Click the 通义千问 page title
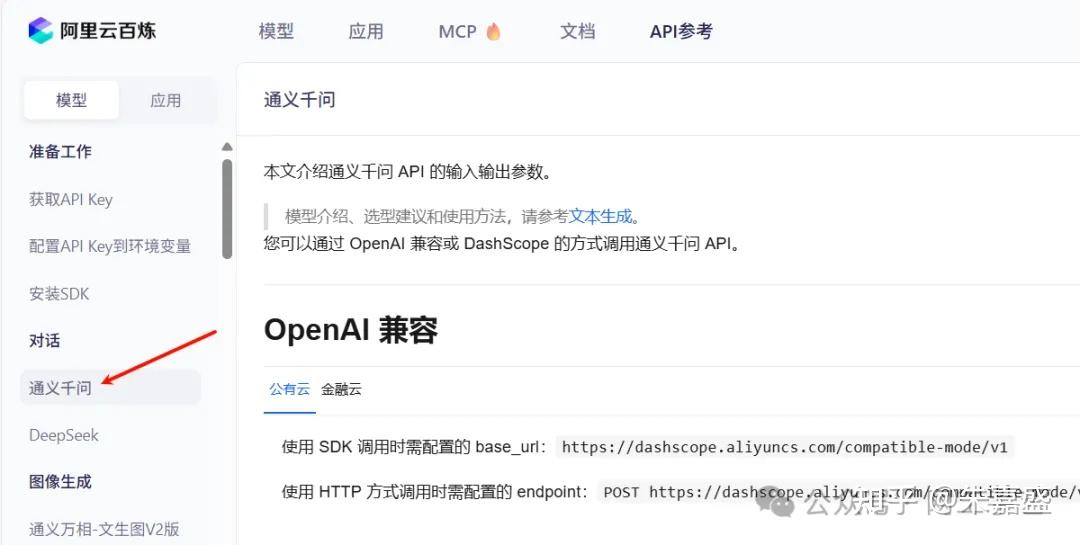The image size is (1080, 545). [x=300, y=100]
